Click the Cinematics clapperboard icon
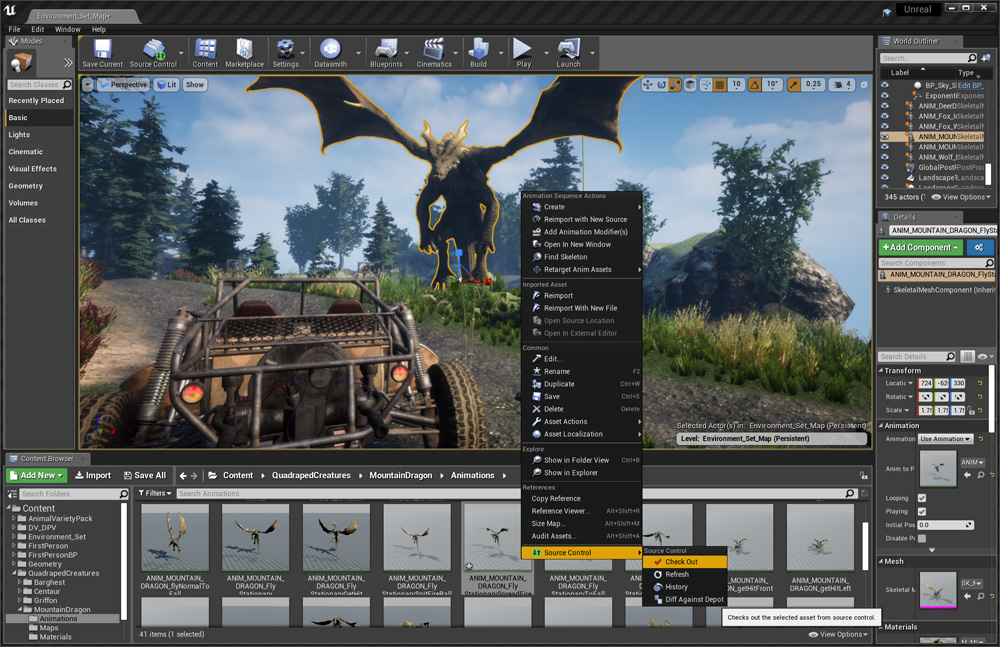1000x647 pixels. [x=434, y=53]
